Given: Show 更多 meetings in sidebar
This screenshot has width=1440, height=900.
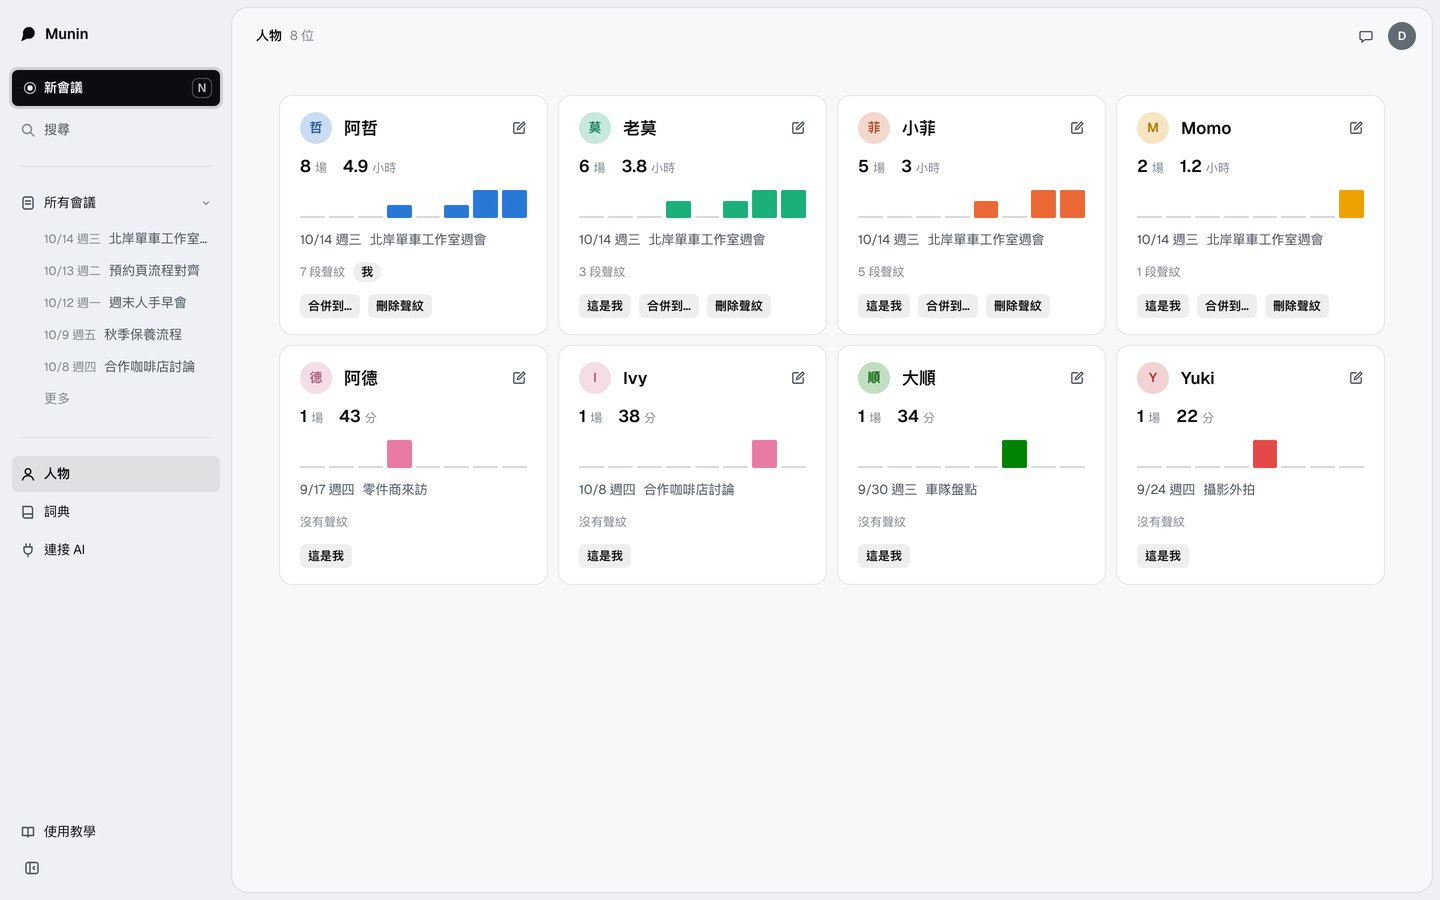Looking at the screenshot, I should pyautogui.click(x=57, y=398).
